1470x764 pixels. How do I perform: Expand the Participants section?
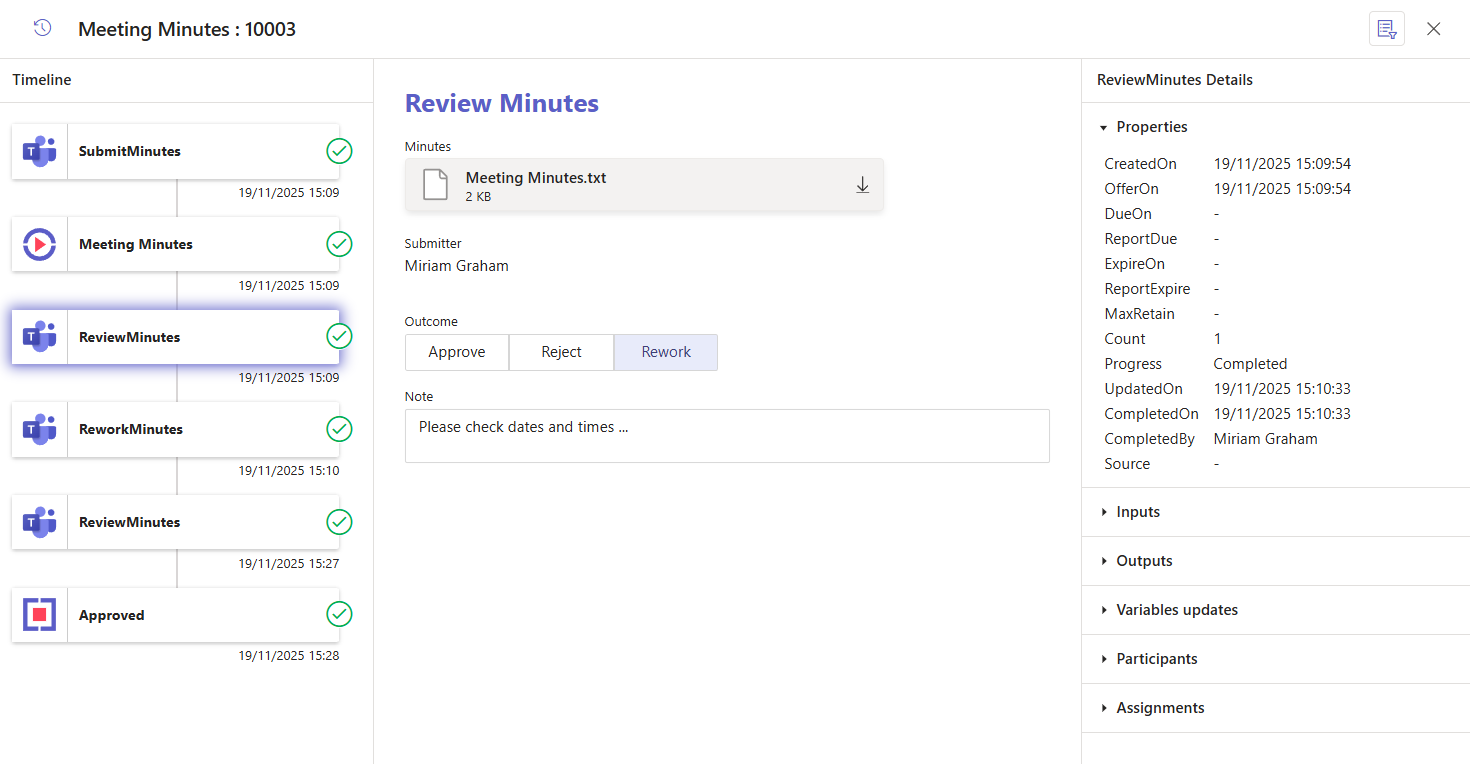click(x=1156, y=659)
